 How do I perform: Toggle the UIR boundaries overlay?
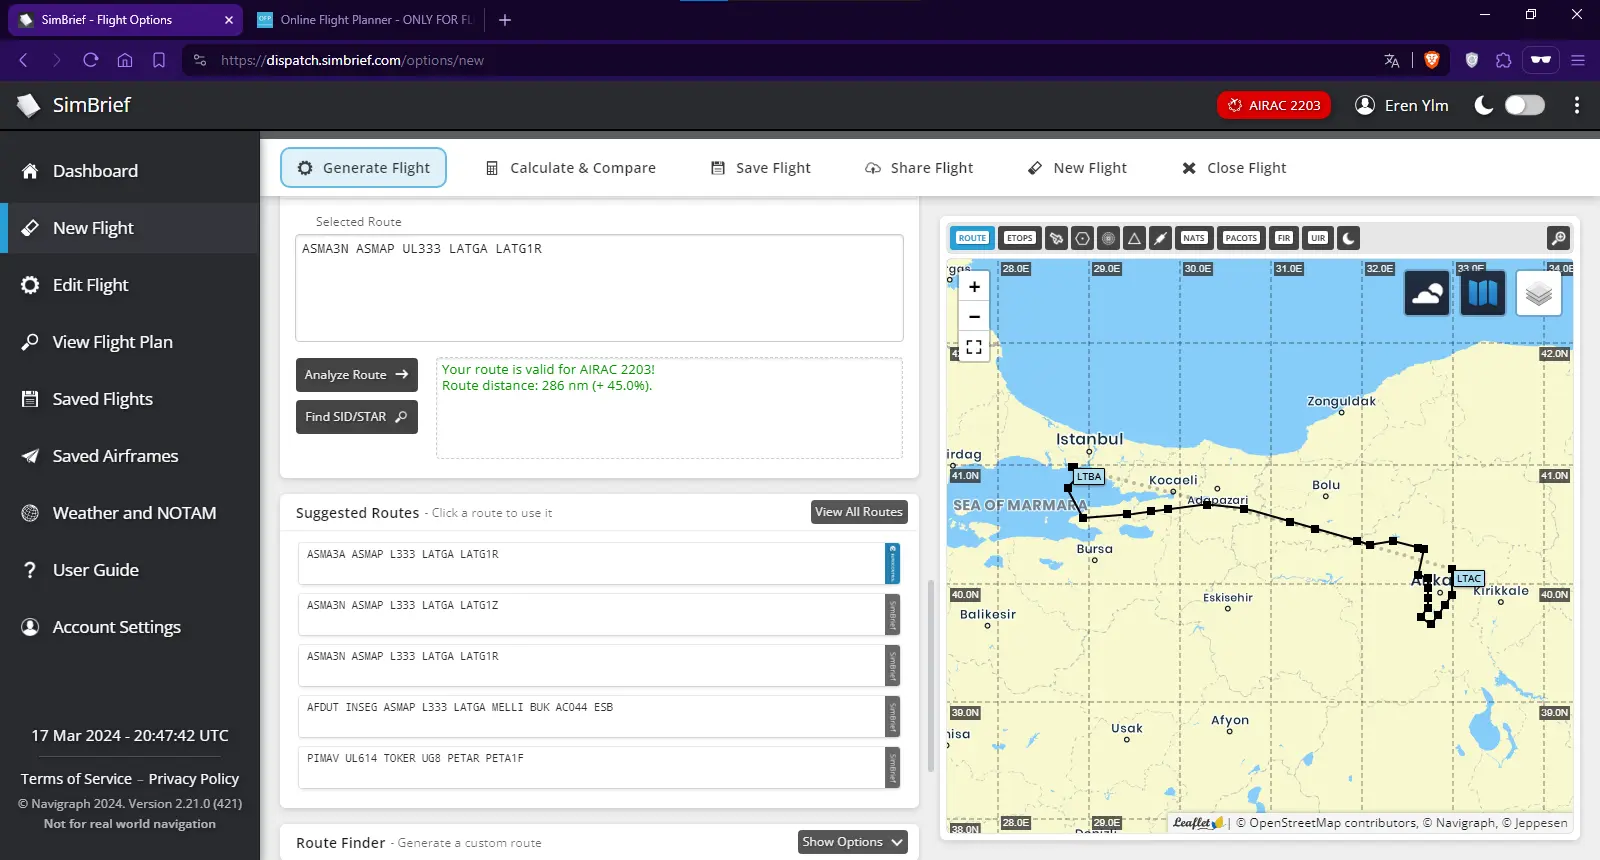(1318, 238)
